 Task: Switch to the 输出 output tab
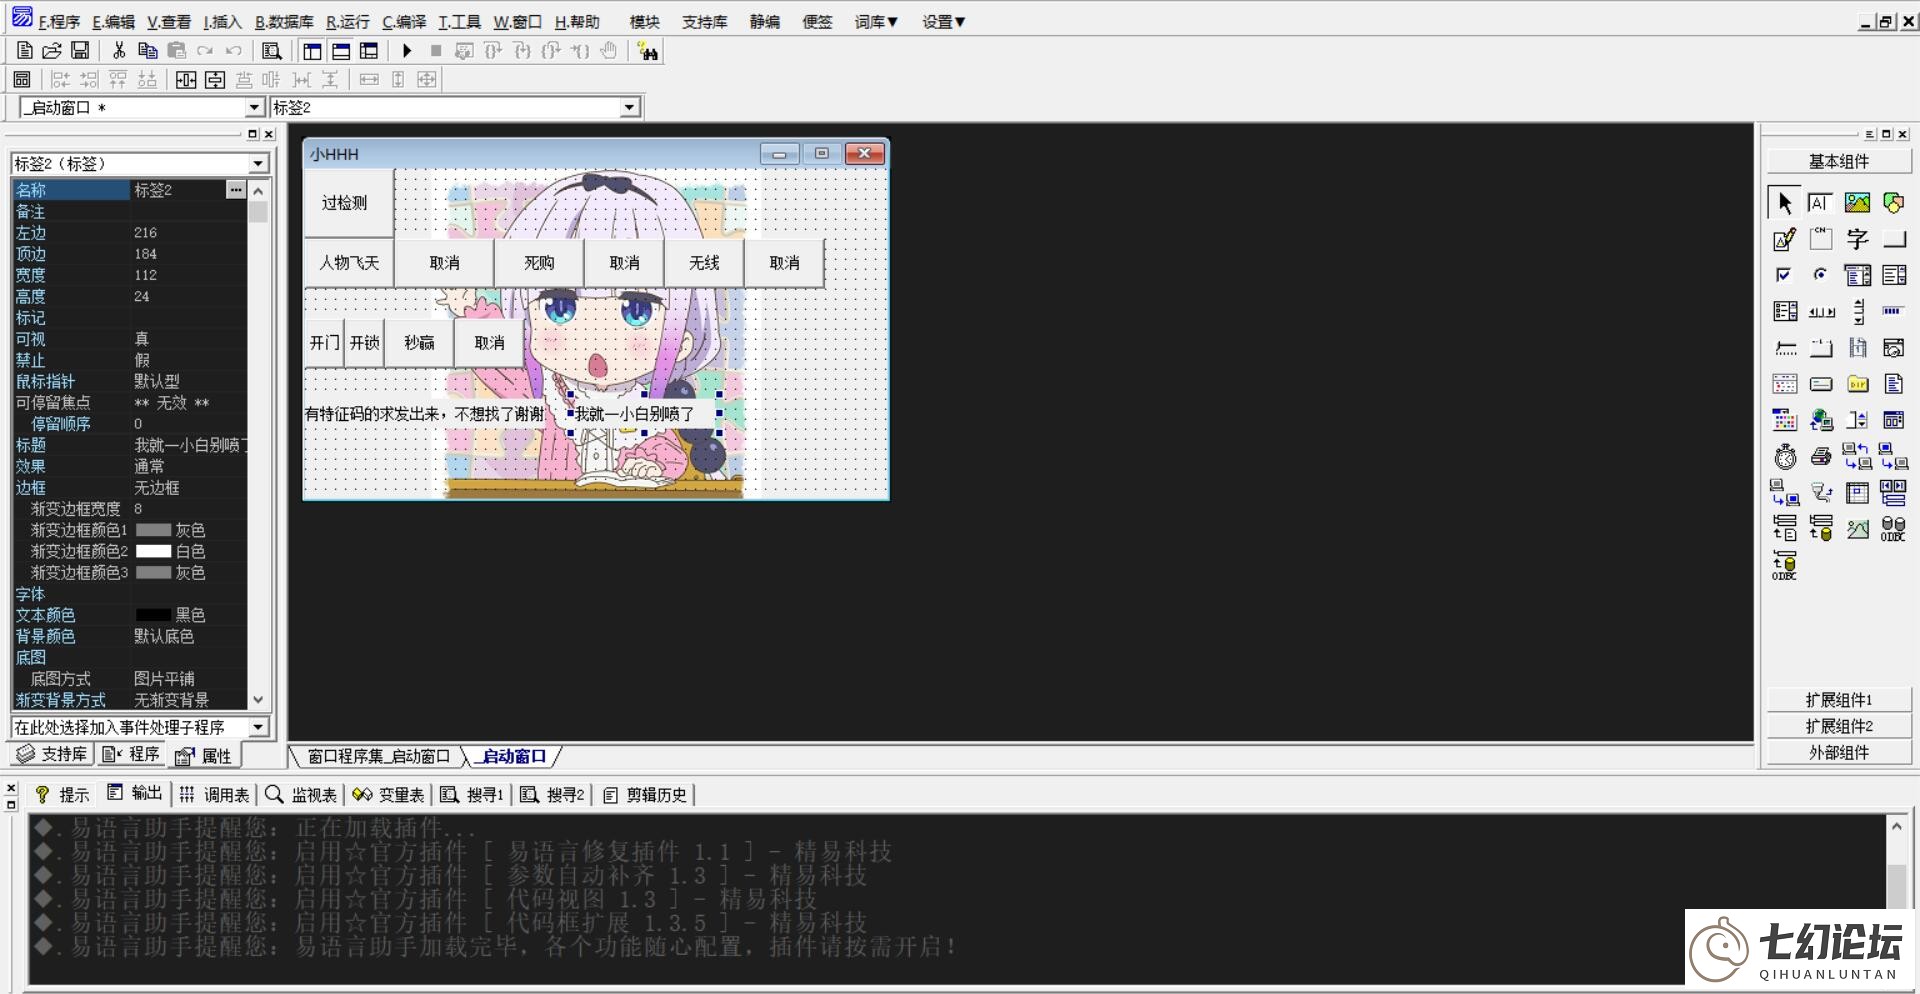coord(135,793)
